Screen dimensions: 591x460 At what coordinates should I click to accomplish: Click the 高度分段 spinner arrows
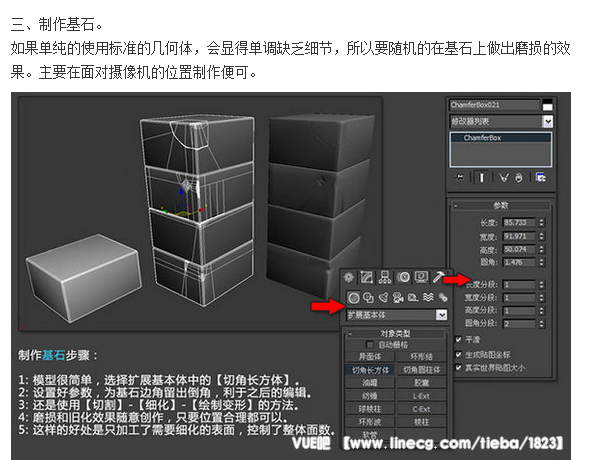[541, 310]
